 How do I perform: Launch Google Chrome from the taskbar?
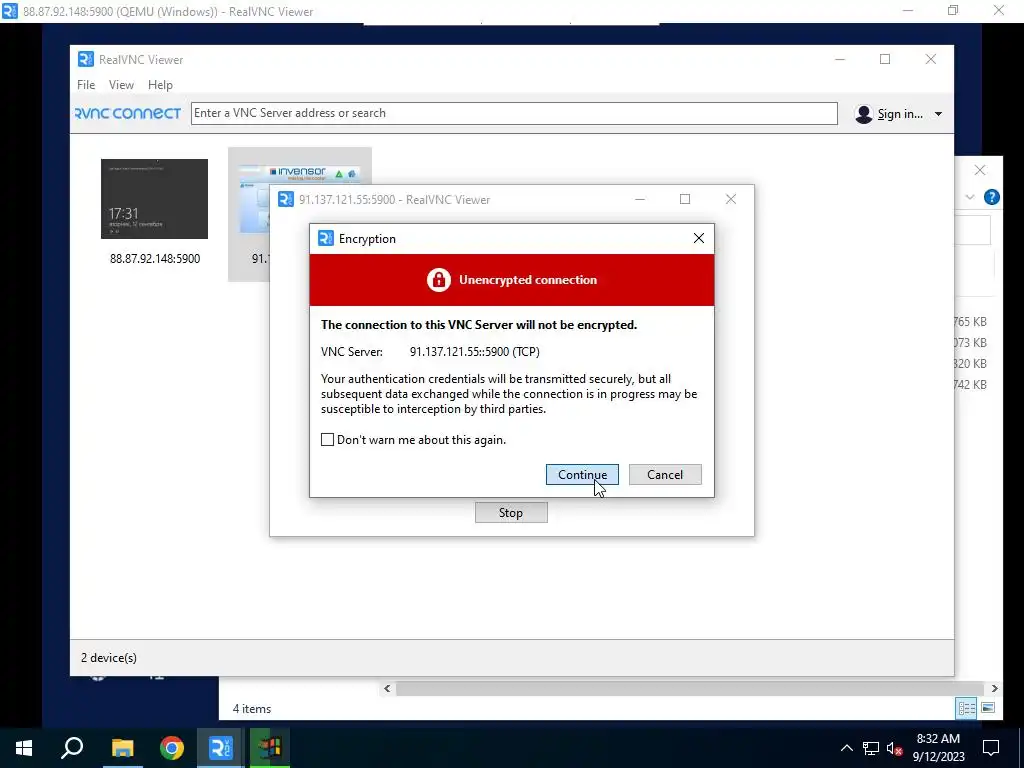point(172,748)
